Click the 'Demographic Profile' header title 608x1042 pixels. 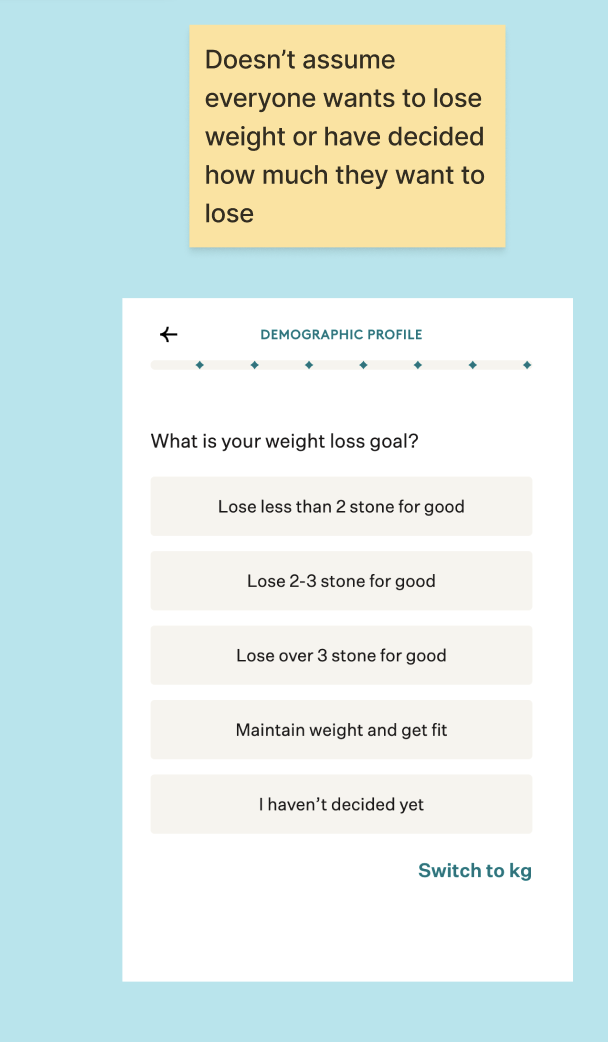pos(342,334)
